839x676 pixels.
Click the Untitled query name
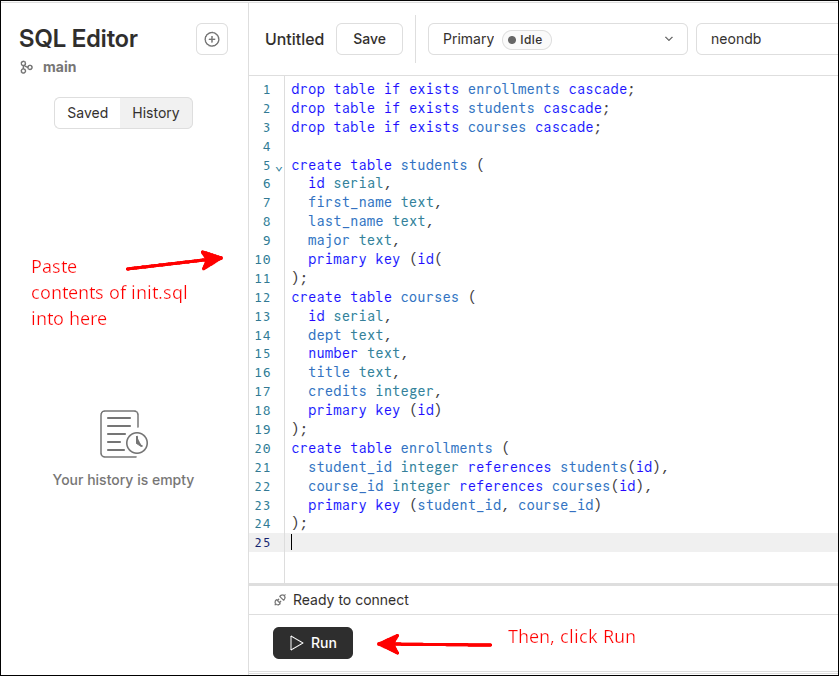(x=294, y=39)
